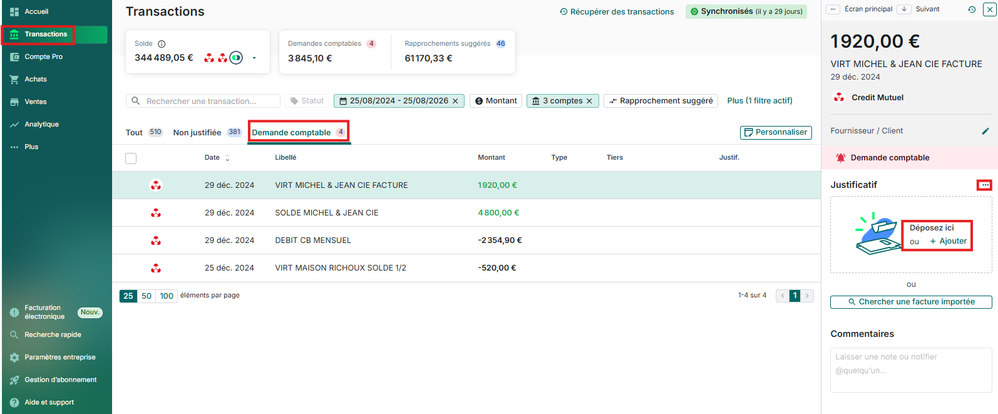Toggle the select-all transactions checkbox

pyautogui.click(x=131, y=158)
